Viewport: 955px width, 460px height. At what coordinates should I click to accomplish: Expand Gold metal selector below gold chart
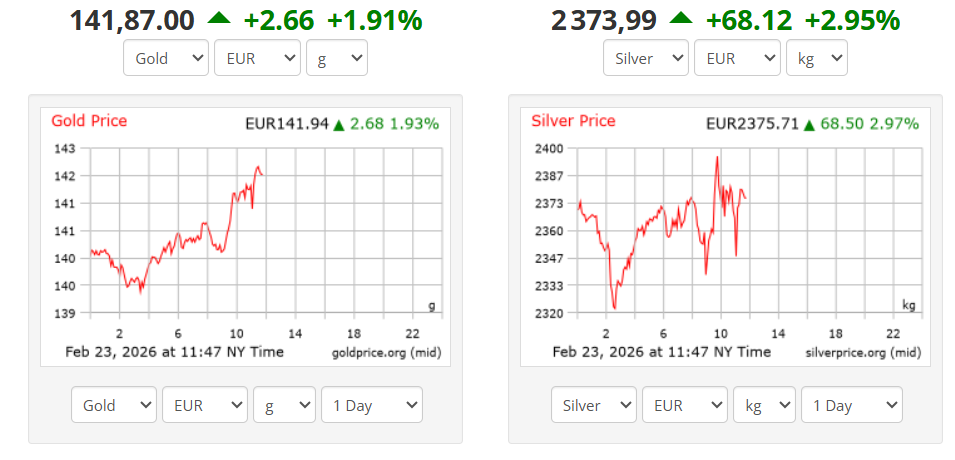tap(114, 405)
